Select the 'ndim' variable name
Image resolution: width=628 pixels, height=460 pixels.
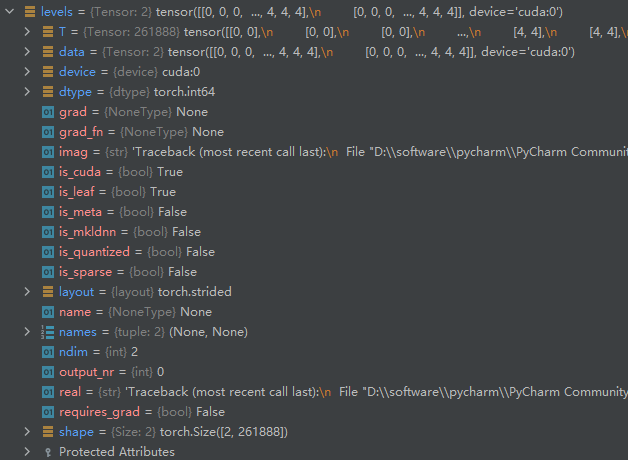click(x=73, y=352)
